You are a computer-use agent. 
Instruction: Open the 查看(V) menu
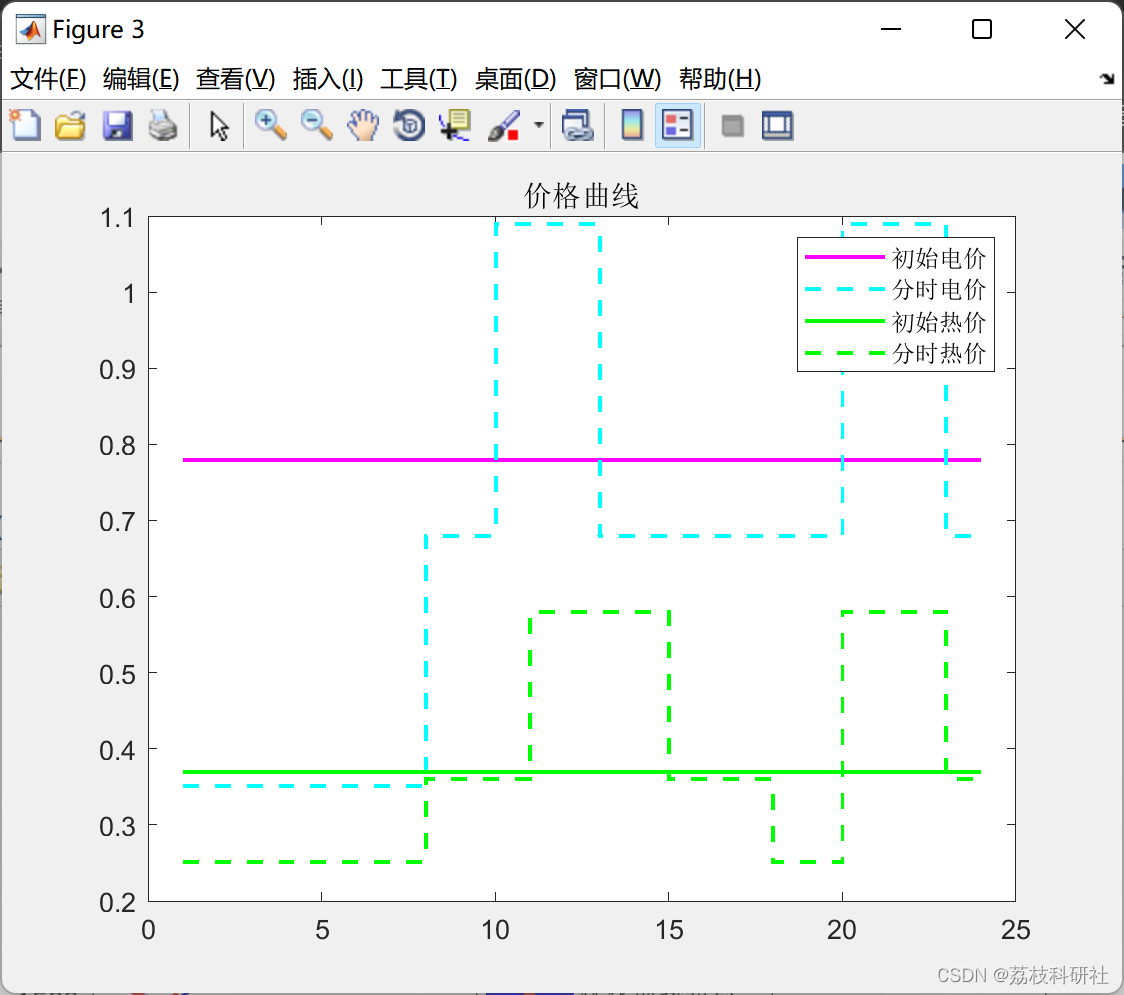point(235,79)
